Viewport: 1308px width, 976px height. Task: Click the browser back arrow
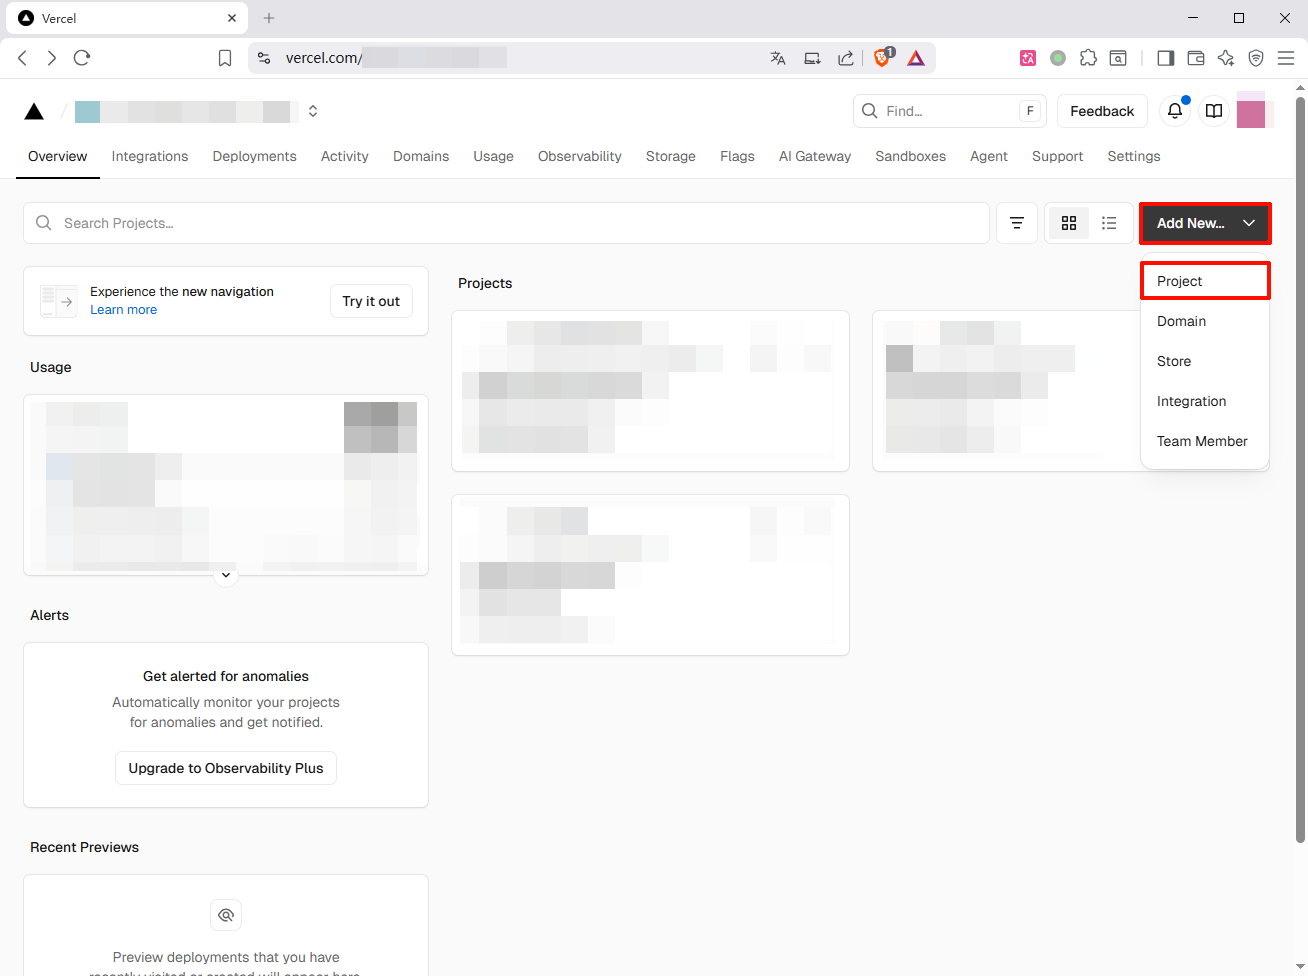22,58
